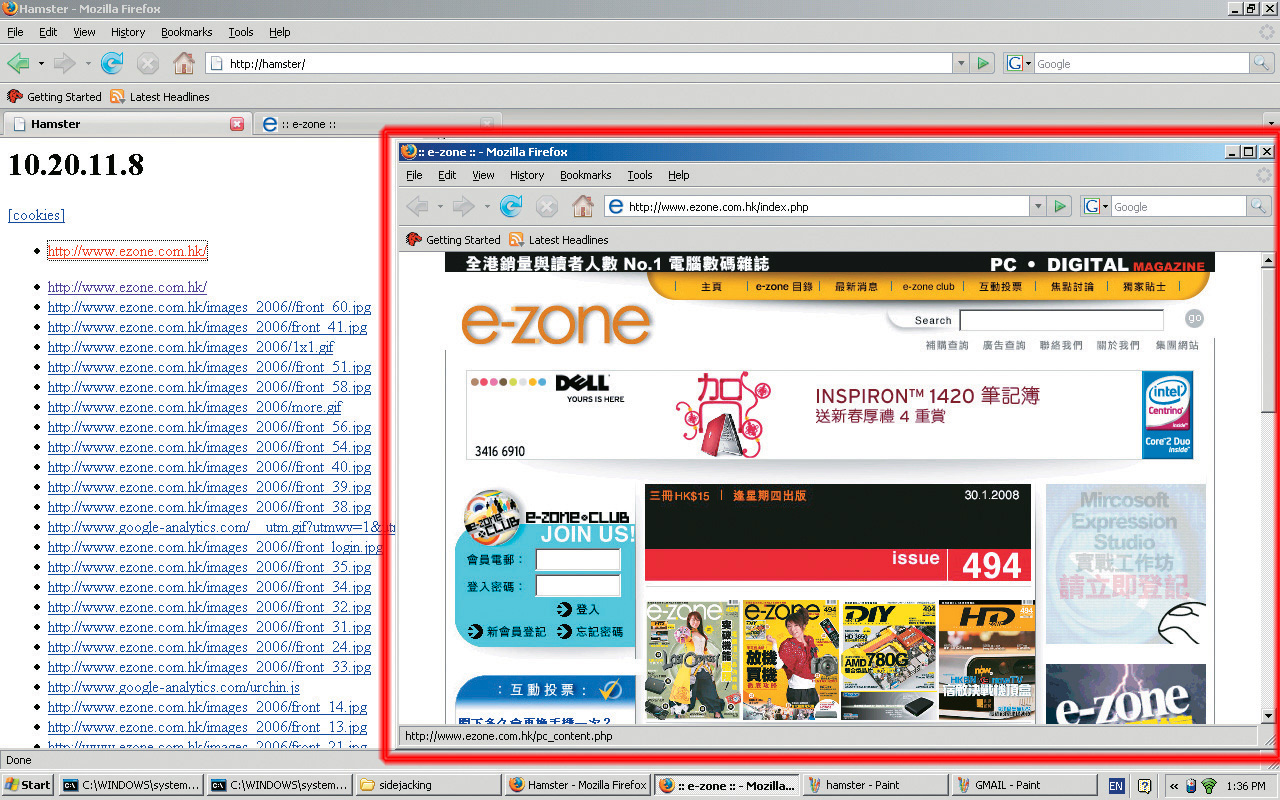Open back history dropdown in e-zone window
Viewport: 1280px width, 800px height.
pyautogui.click(x=441, y=206)
